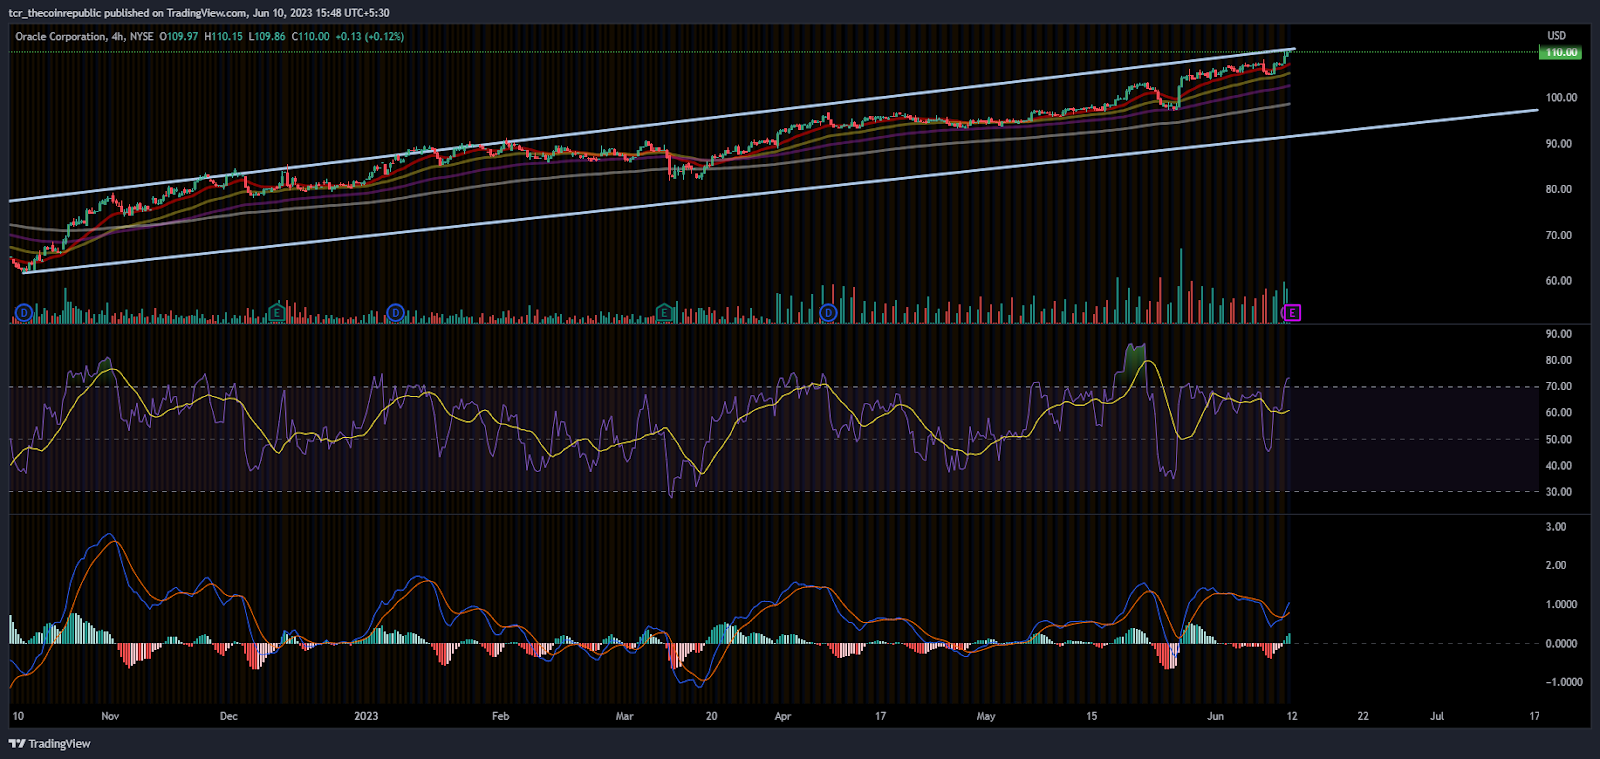Click the Jun label on time axis

point(1215,716)
